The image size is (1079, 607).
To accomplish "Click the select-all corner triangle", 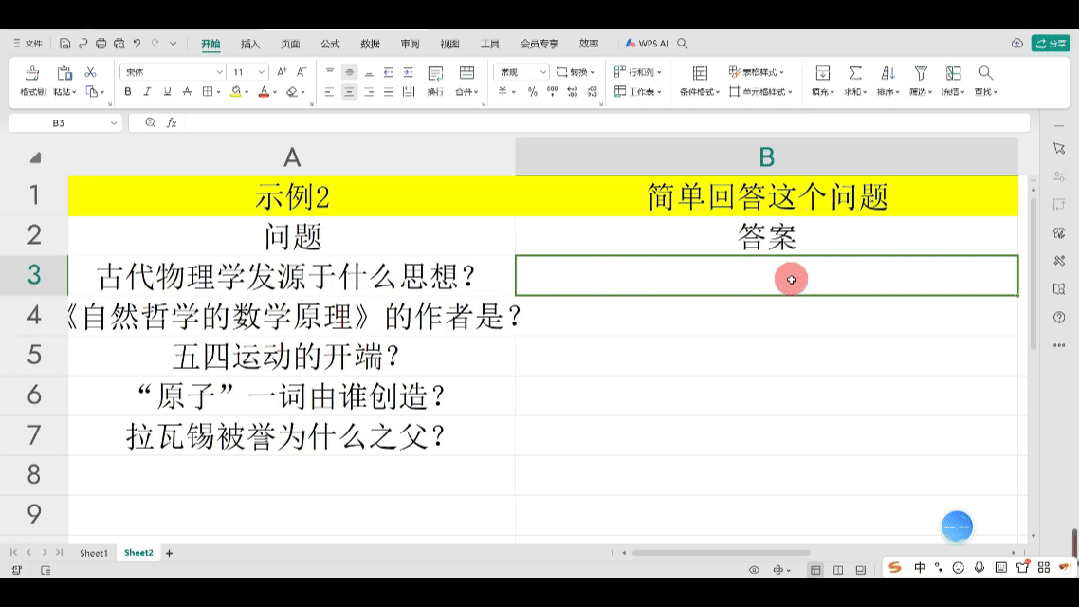I will point(35,158).
